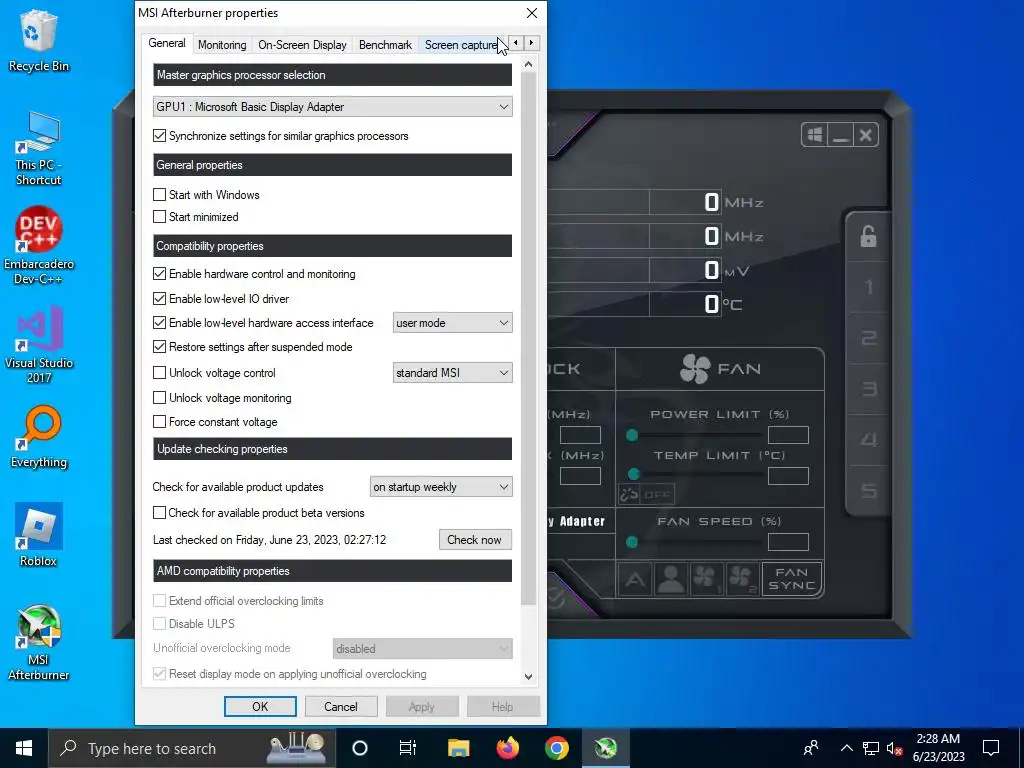The width and height of the screenshot is (1024, 768).
Task: Open Everything search desktop icon
Action: 39,437
